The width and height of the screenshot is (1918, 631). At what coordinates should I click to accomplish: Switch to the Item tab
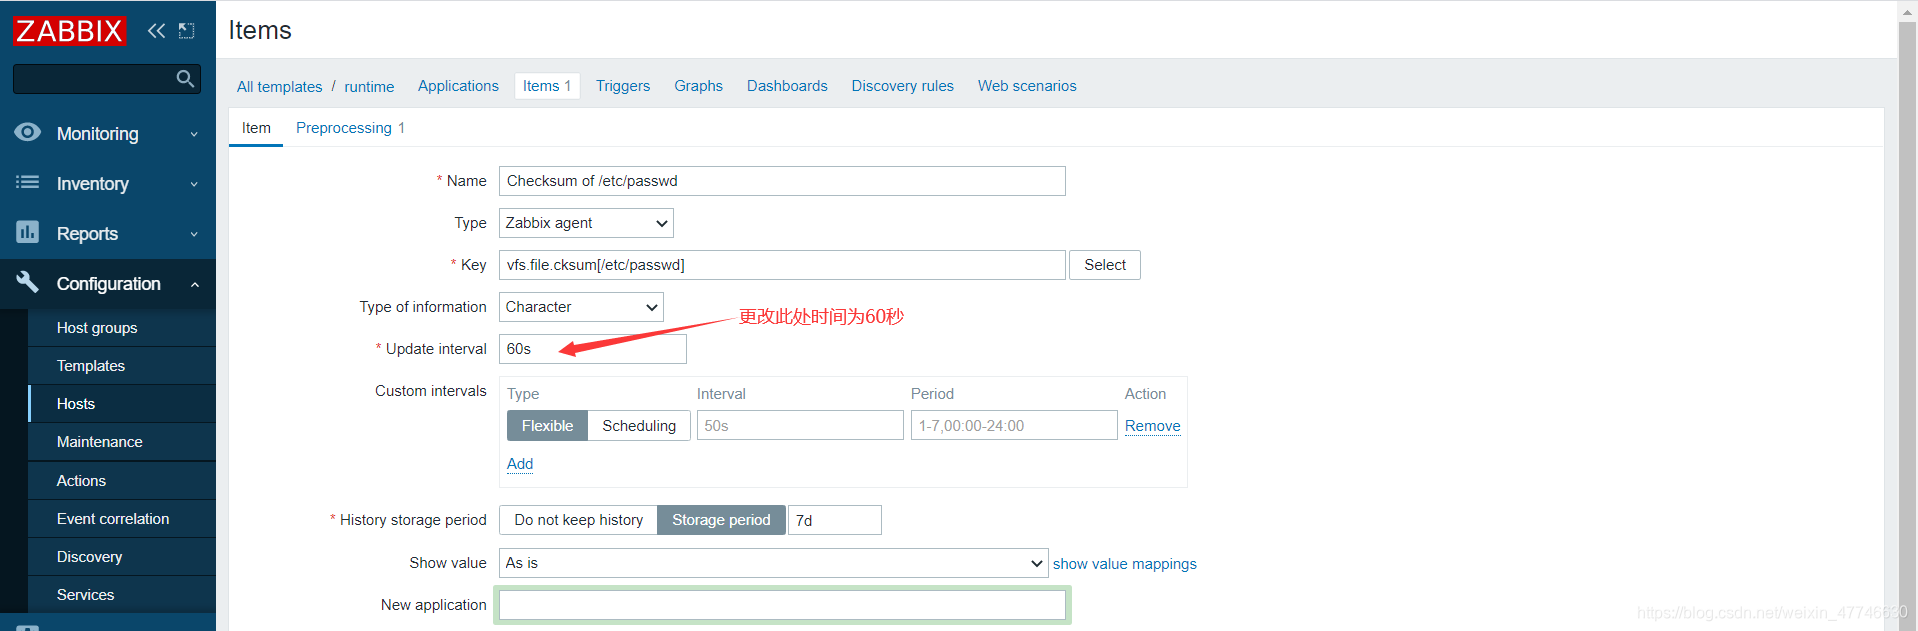click(x=256, y=128)
